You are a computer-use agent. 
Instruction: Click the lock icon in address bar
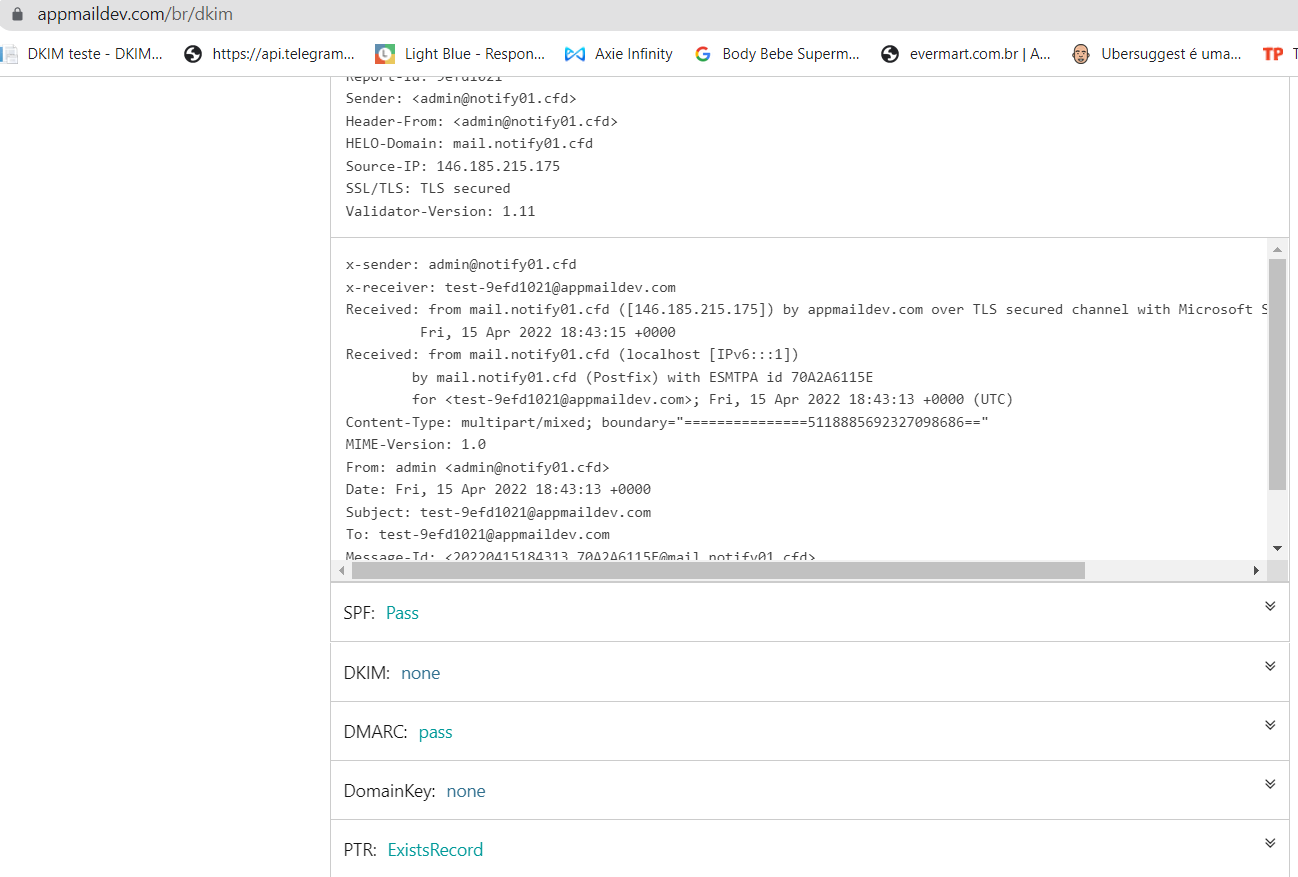tap(16, 15)
